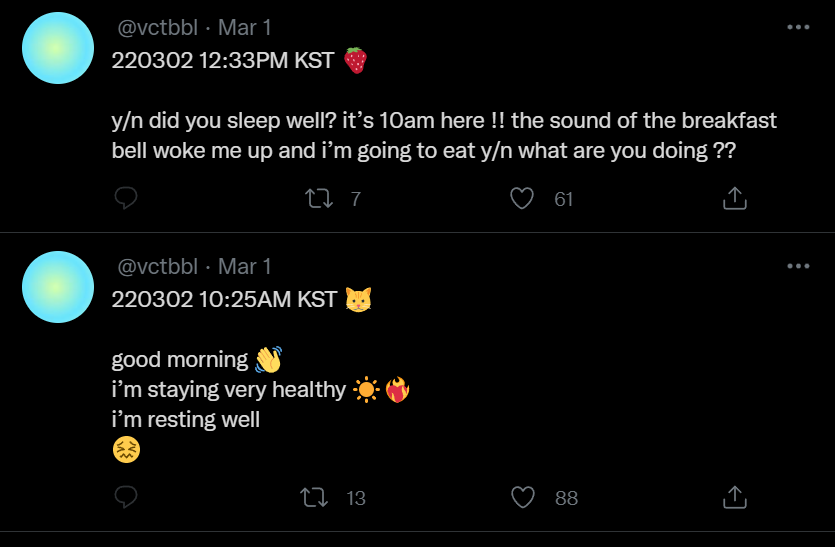Open the tweet text 'i'm resting well'
The image size is (835, 547).
186,420
